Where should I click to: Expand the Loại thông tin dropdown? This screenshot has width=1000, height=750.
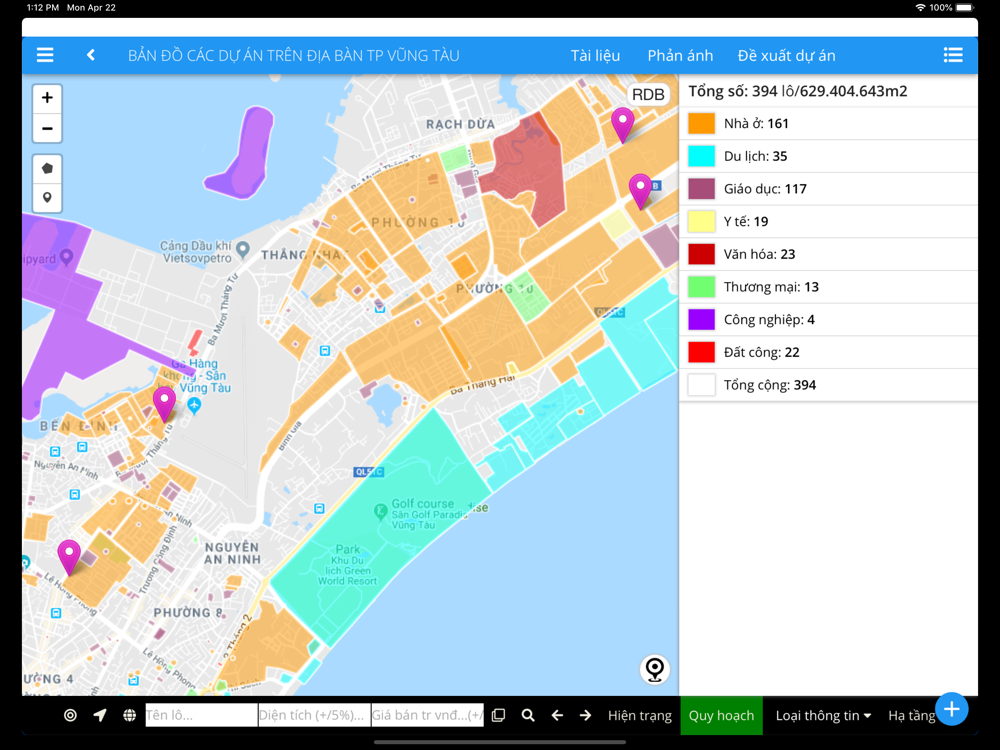[x=823, y=716]
